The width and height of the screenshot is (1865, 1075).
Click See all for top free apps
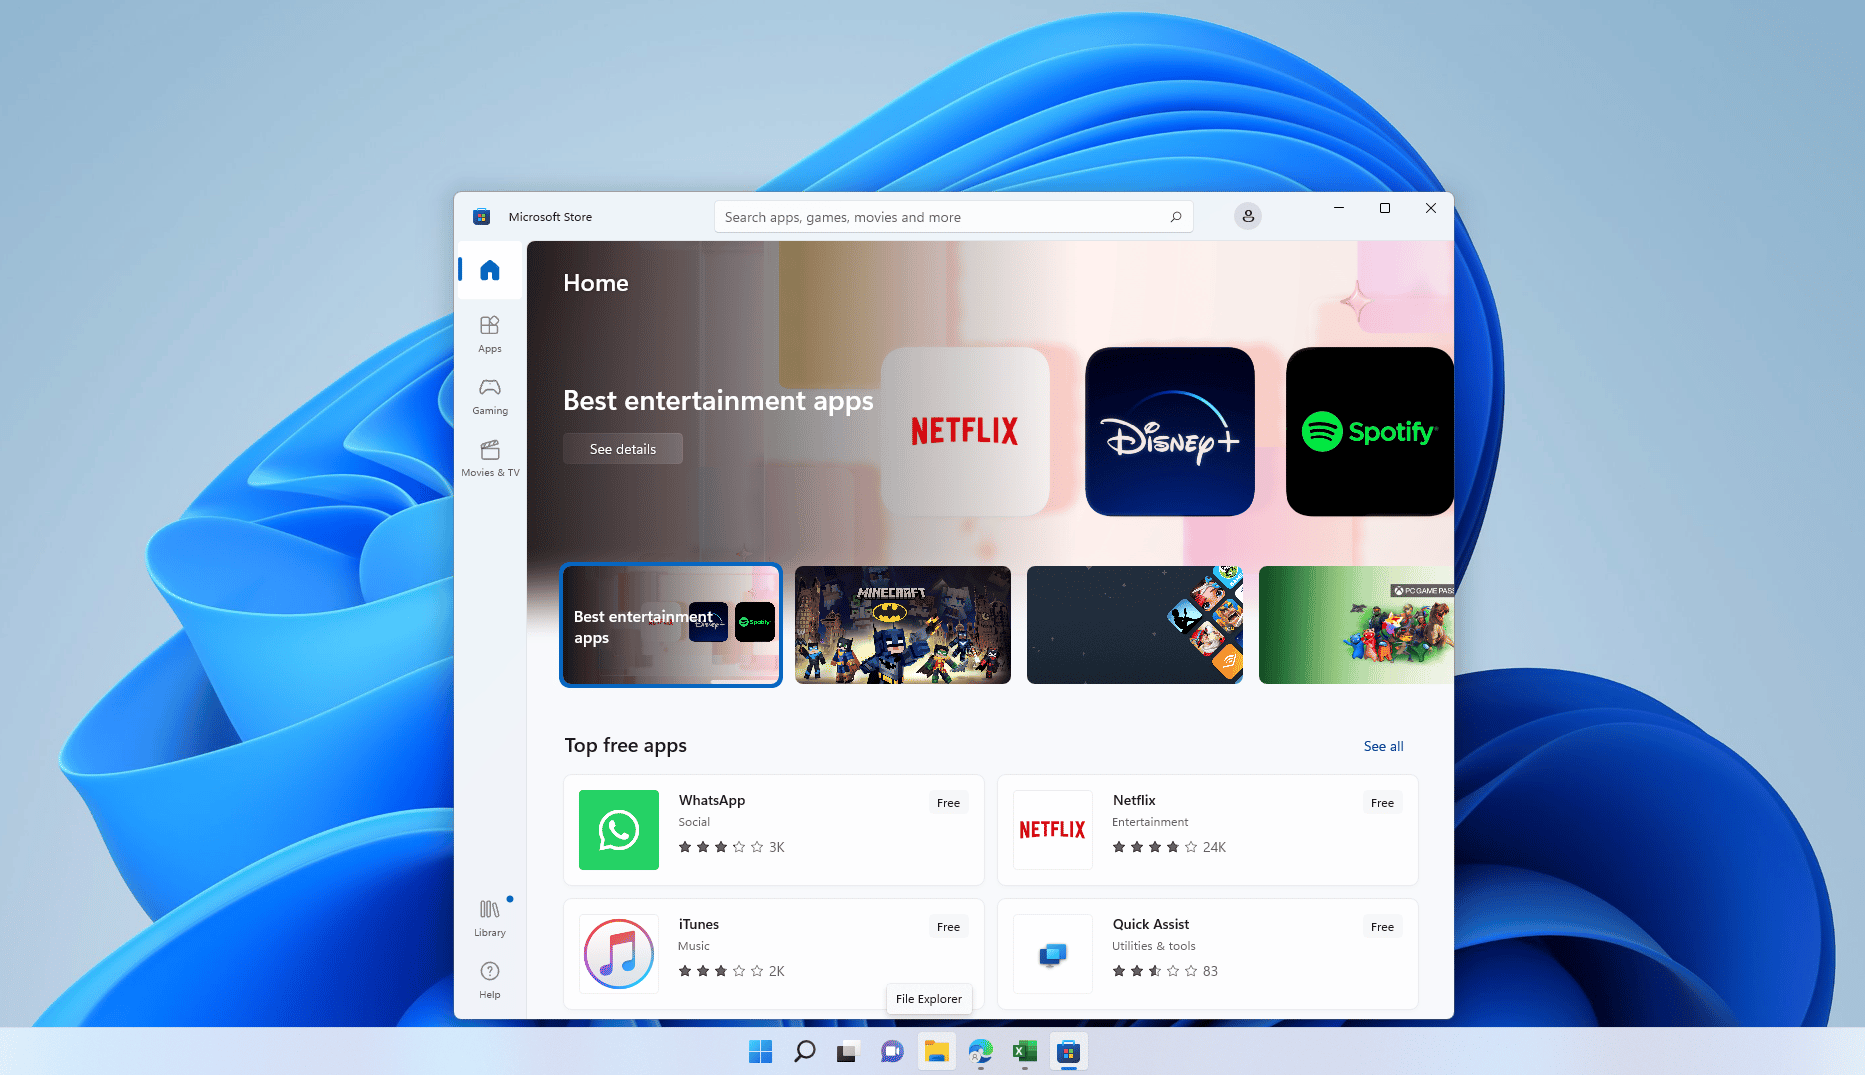click(1383, 746)
